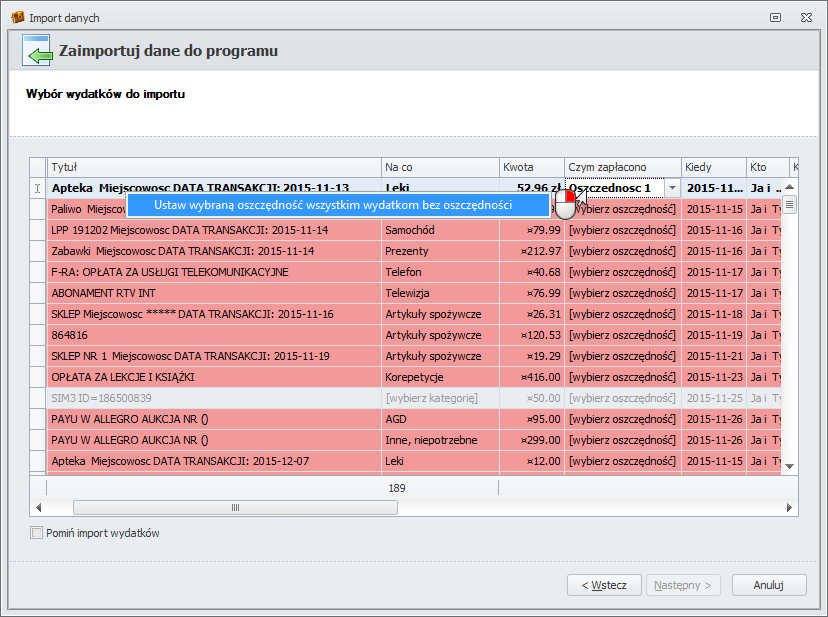Click the row edit indicator beside Apteka row
Screen dimensions: 828x617
(37, 188)
